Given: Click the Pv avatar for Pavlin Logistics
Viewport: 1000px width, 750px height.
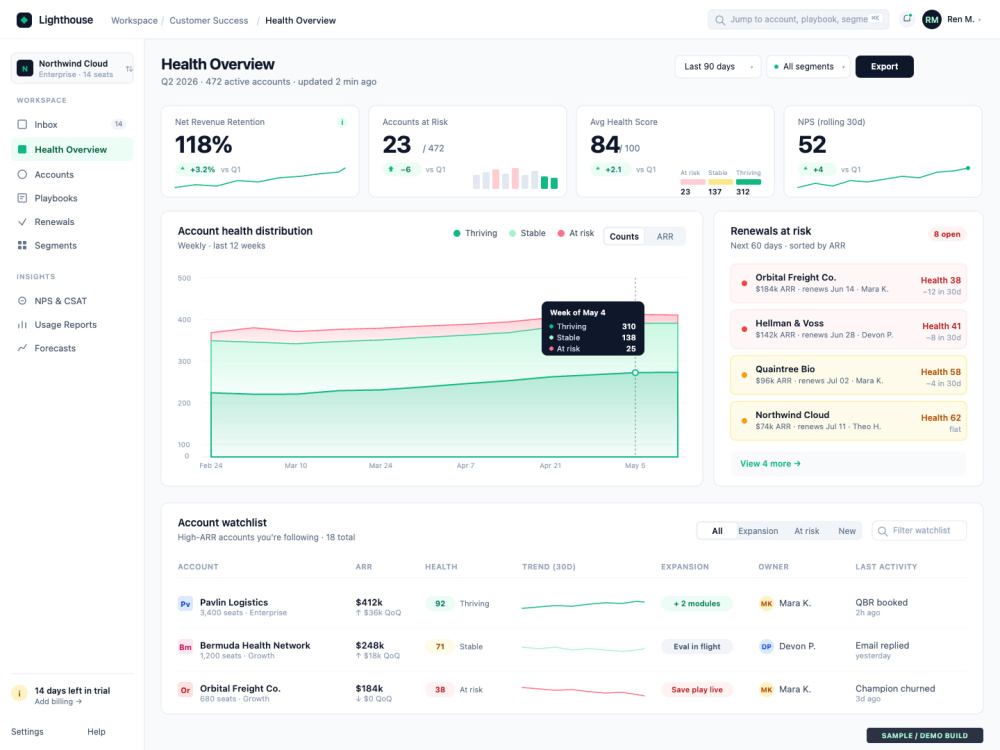Looking at the screenshot, I should (185, 603).
